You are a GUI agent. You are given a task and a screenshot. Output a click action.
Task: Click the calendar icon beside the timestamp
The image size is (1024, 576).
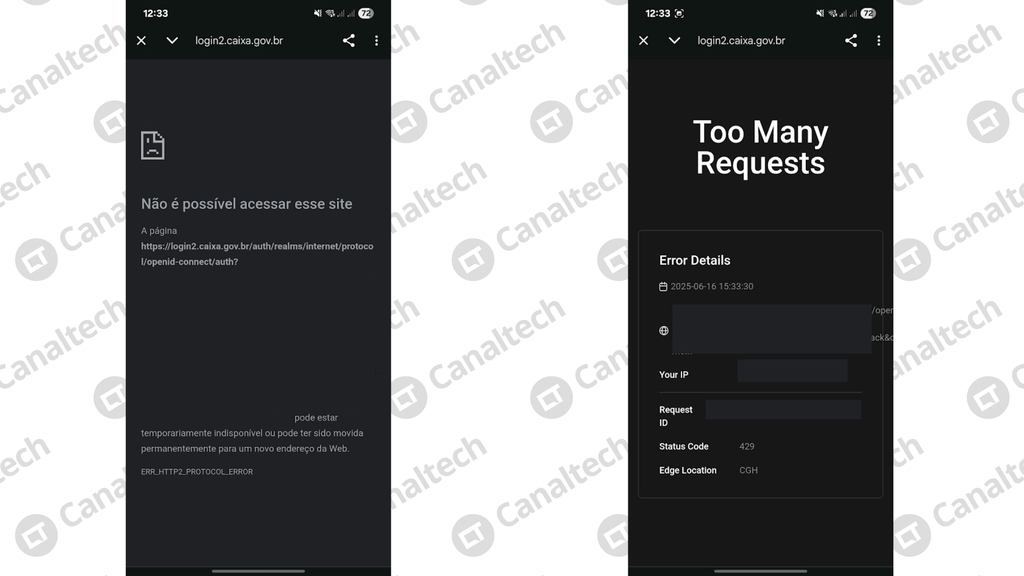(x=663, y=287)
